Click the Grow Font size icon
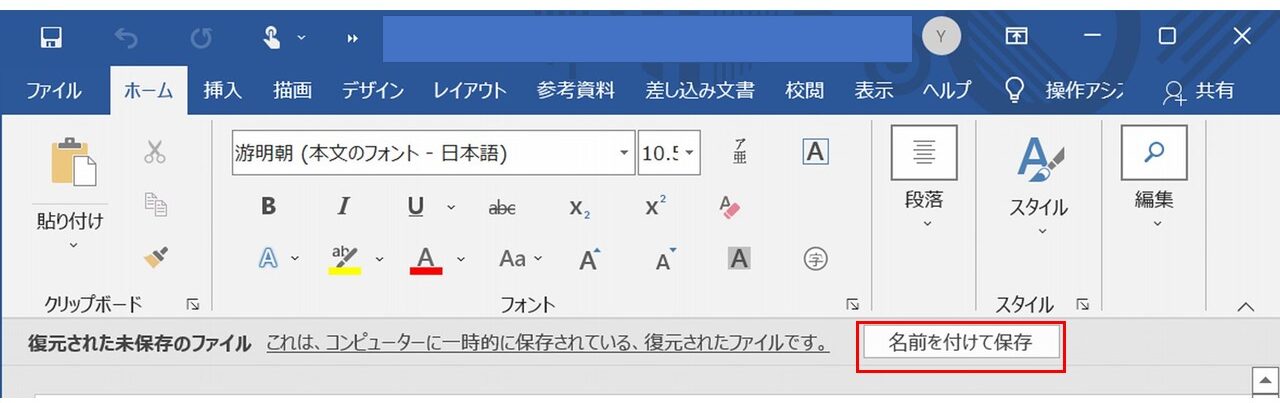1280x403 pixels. [590, 260]
